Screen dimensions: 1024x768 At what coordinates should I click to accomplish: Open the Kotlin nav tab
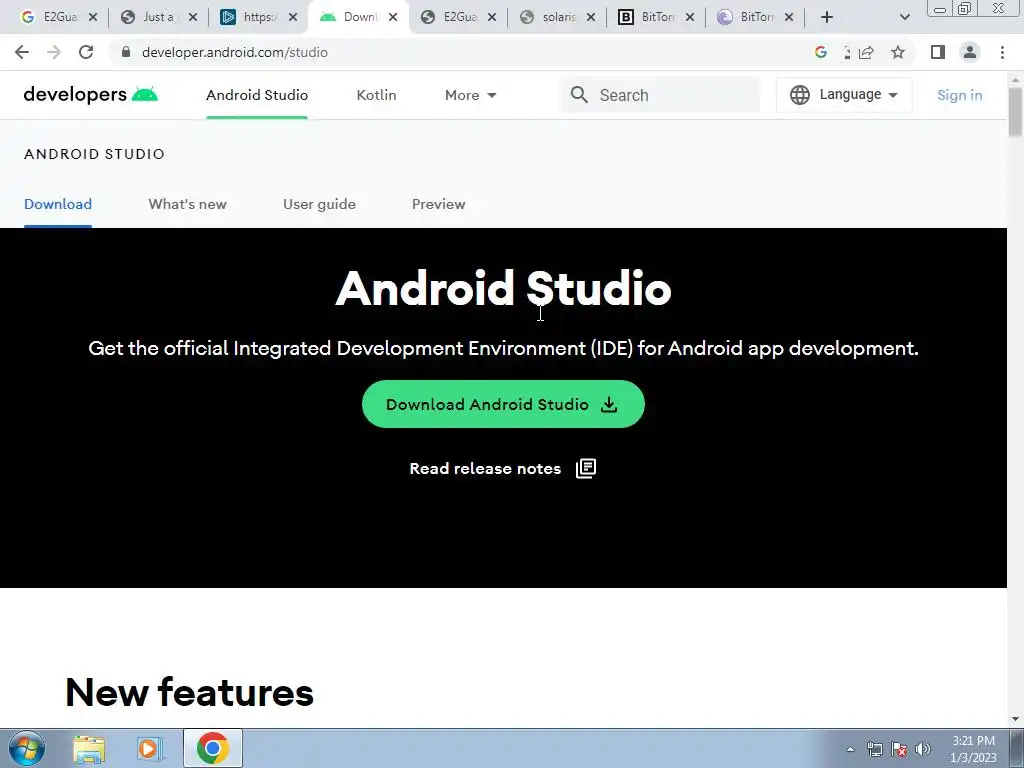pos(376,95)
